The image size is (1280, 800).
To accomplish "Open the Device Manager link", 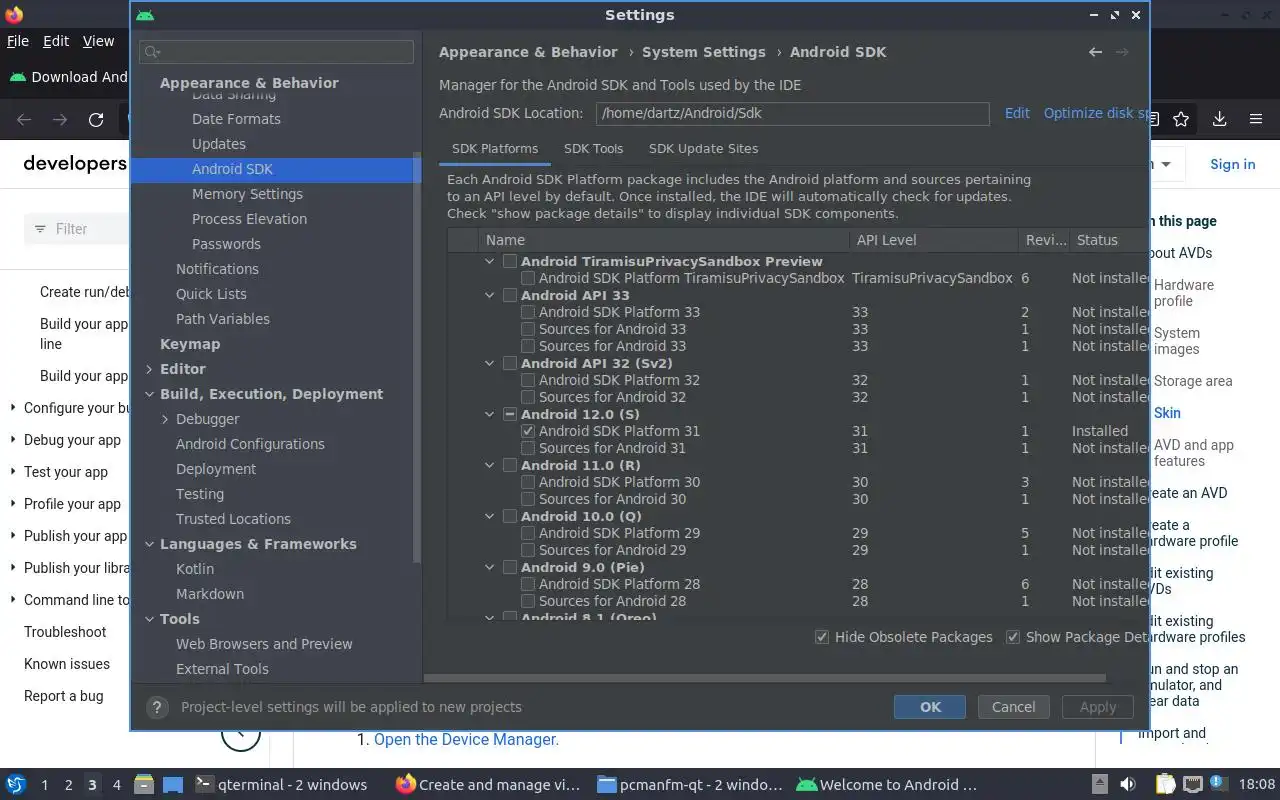I will [466, 739].
